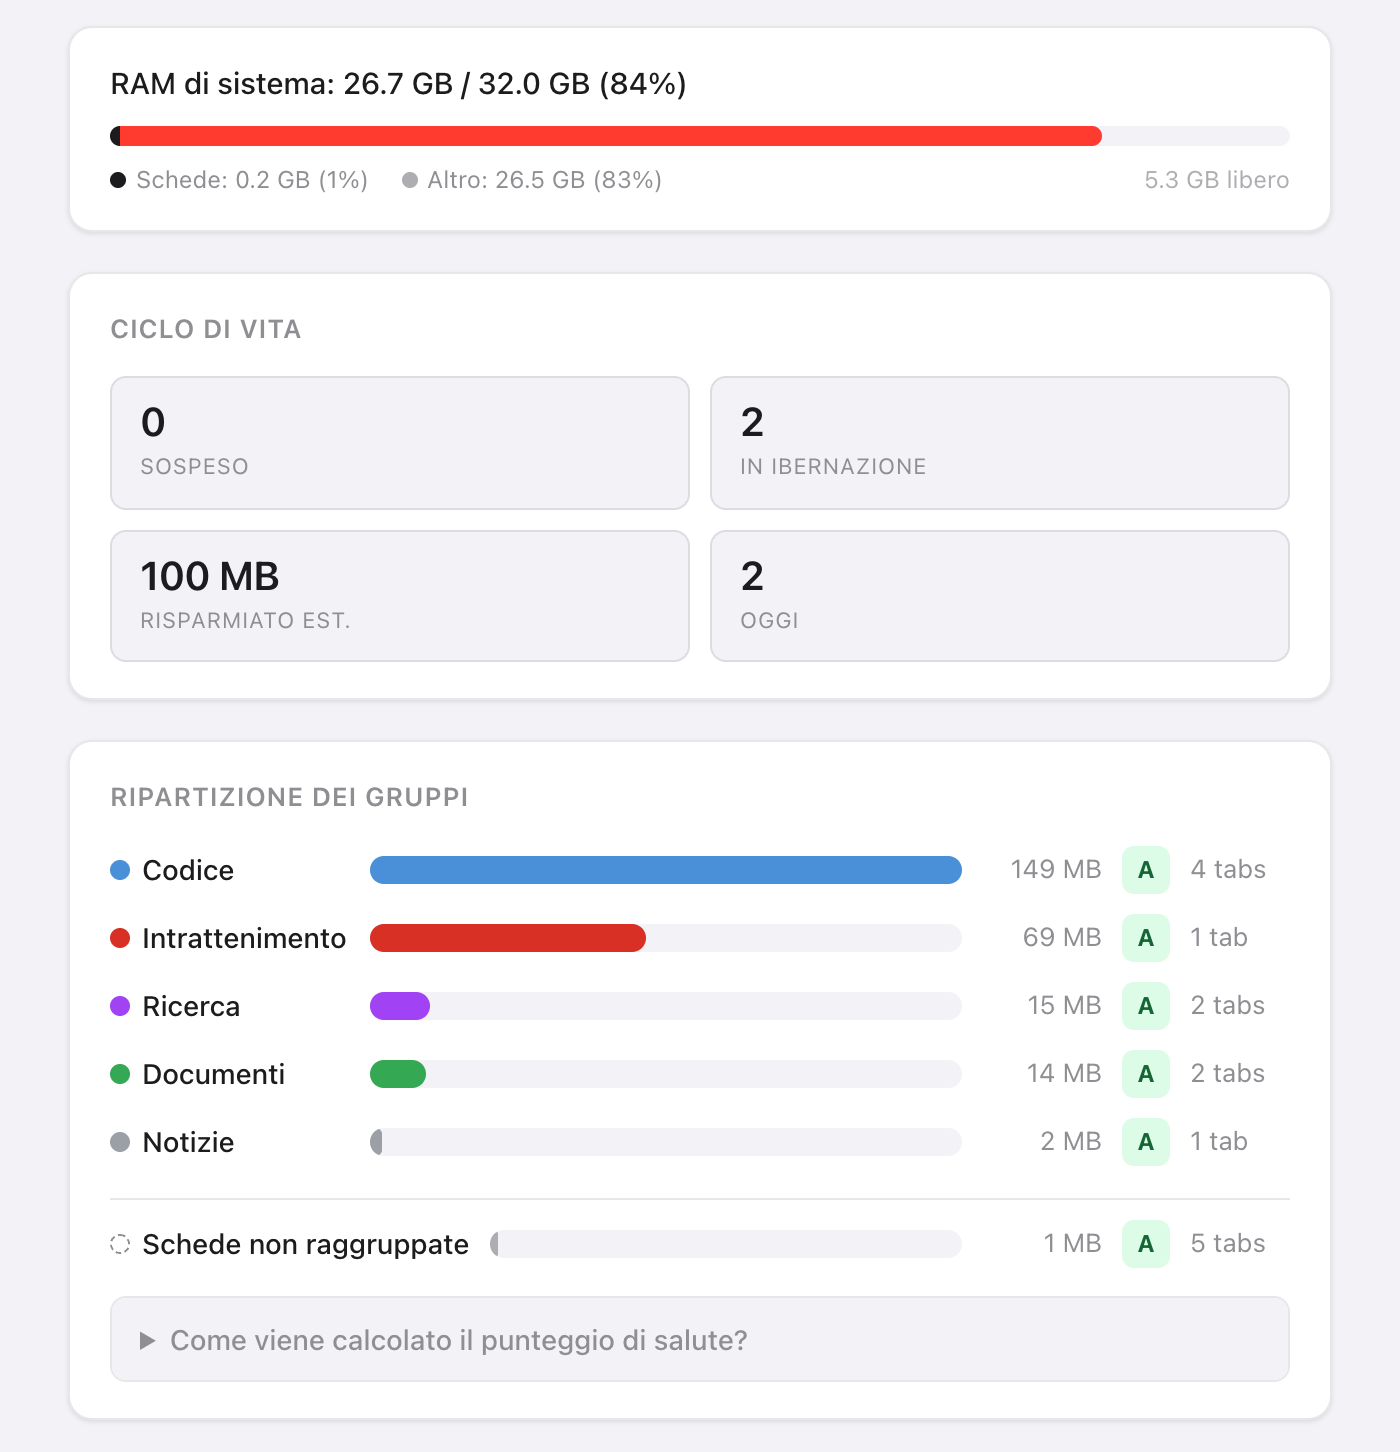
Task: Select the Documenti group name
Action: 214,1074
